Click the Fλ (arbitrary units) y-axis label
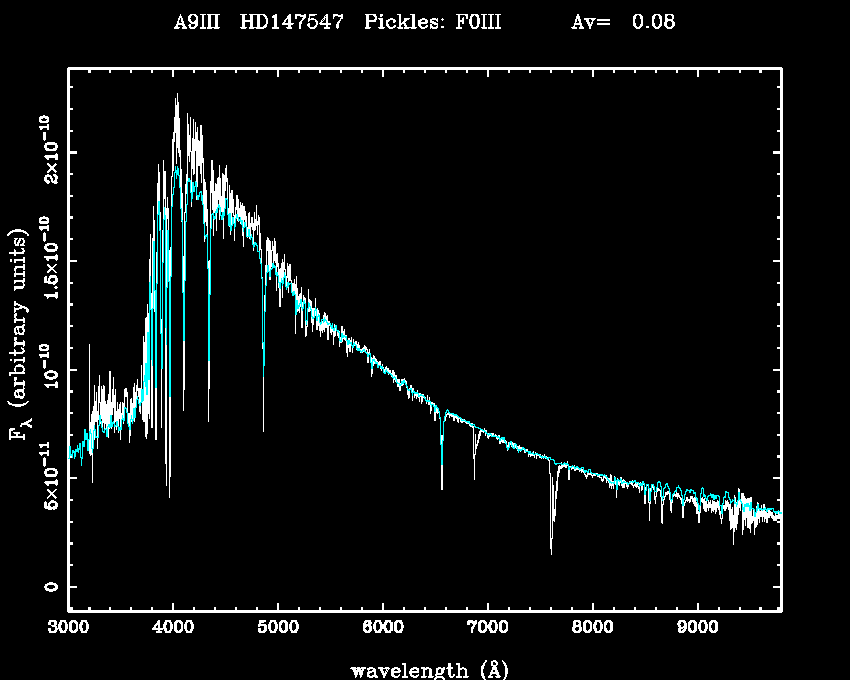This screenshot has width=850, height=680. (x=20, y=337)
